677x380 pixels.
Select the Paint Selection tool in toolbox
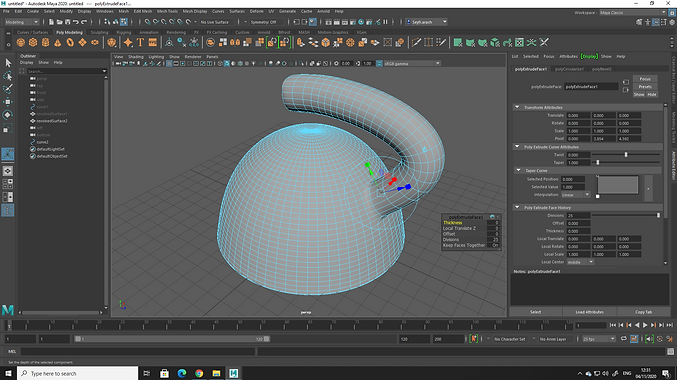click(x=8, y=89)
